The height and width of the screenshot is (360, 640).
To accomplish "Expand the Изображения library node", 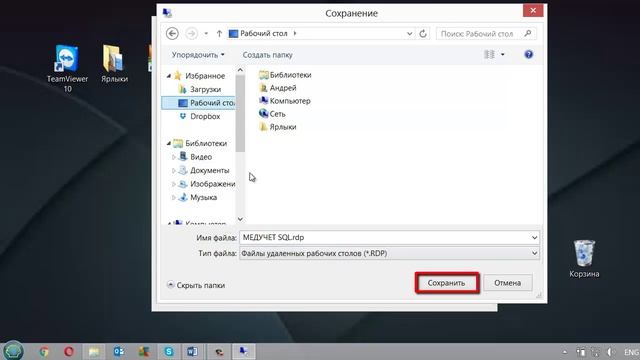I will coord(173,184).
